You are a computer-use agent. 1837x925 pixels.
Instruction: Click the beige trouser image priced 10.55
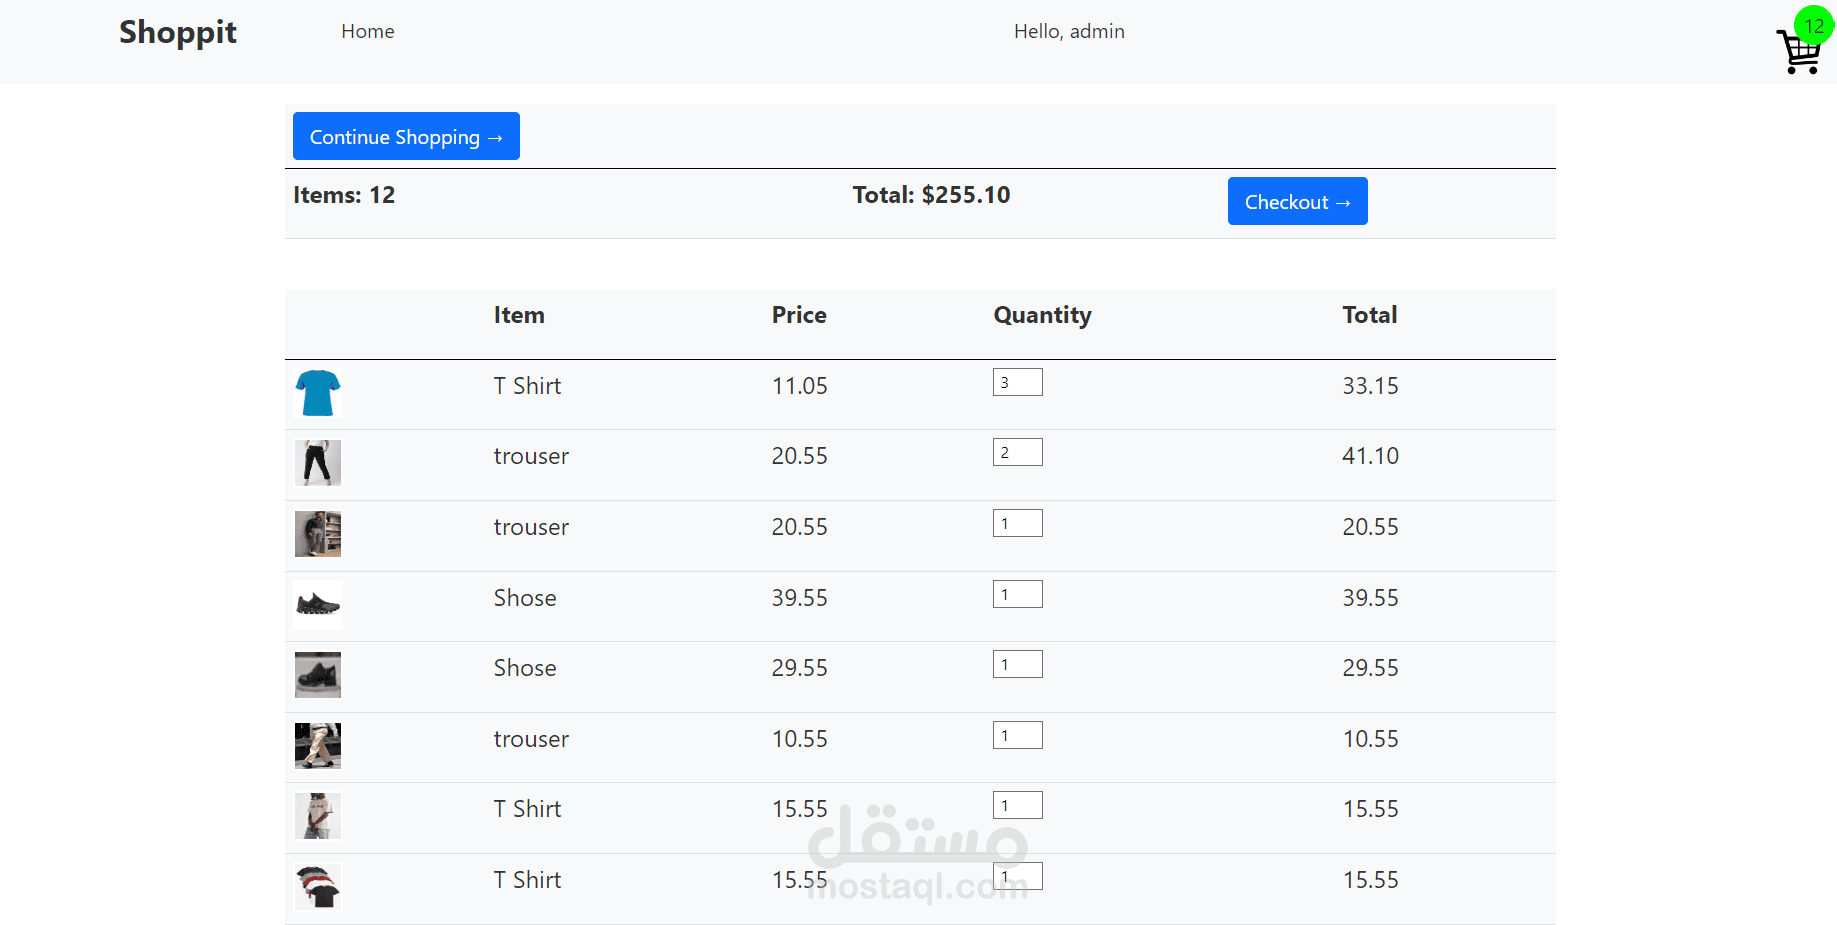tap(318, 745)
